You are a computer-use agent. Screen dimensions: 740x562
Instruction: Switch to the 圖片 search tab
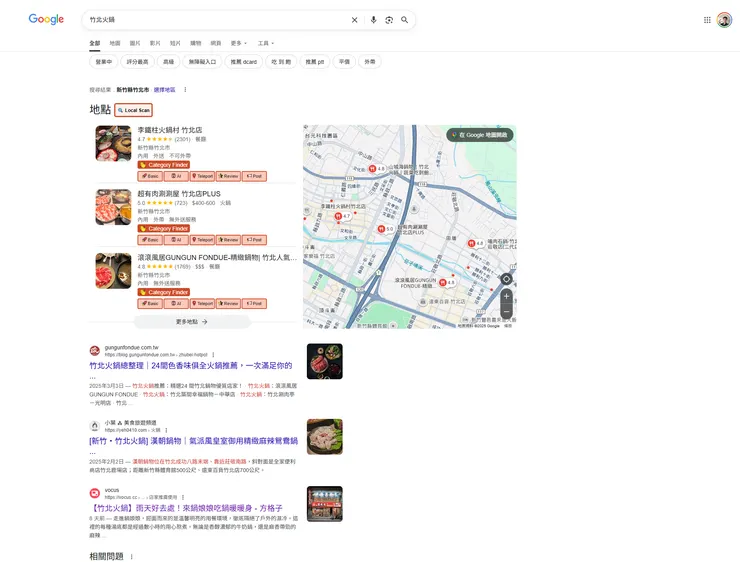(x=135, y=43)
